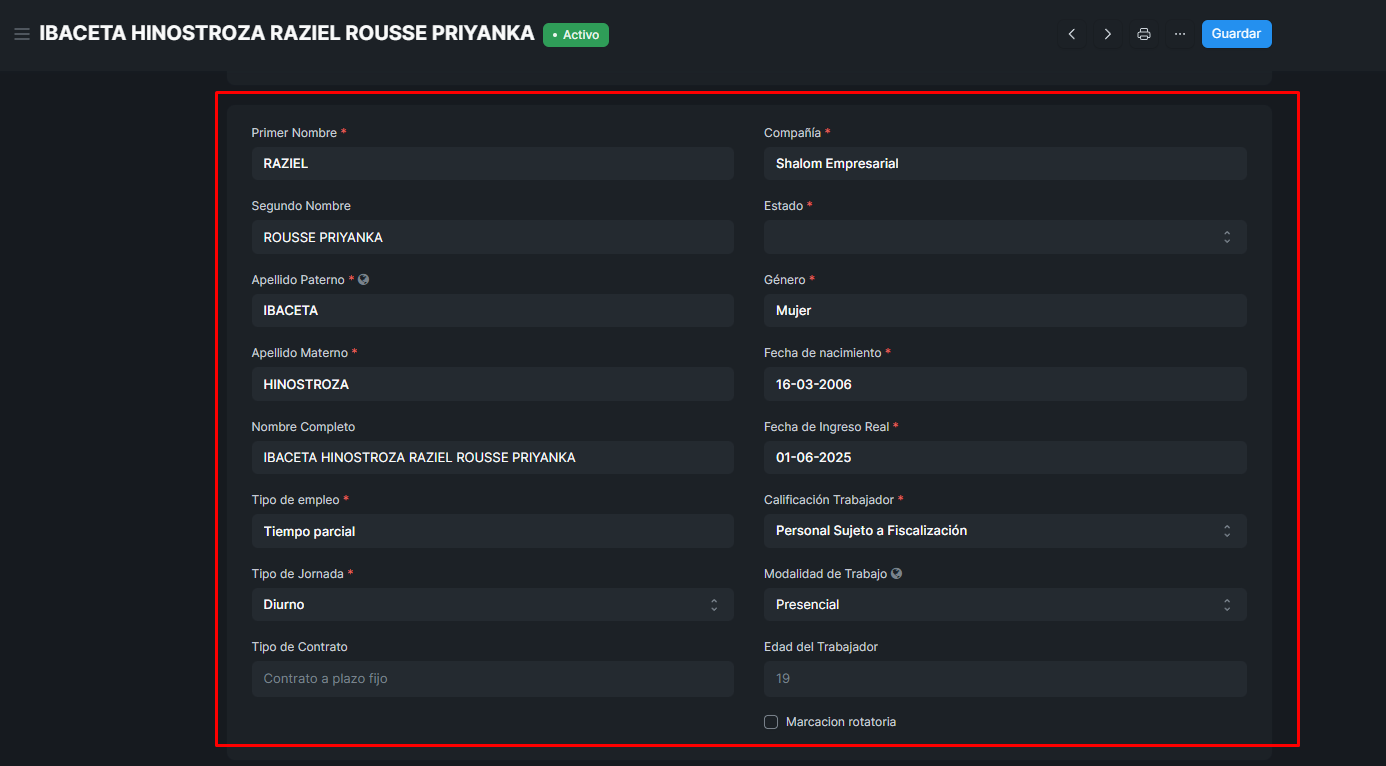
Task: Toggle the sidebar hamburger menu icon
Action: pos(21,34)
